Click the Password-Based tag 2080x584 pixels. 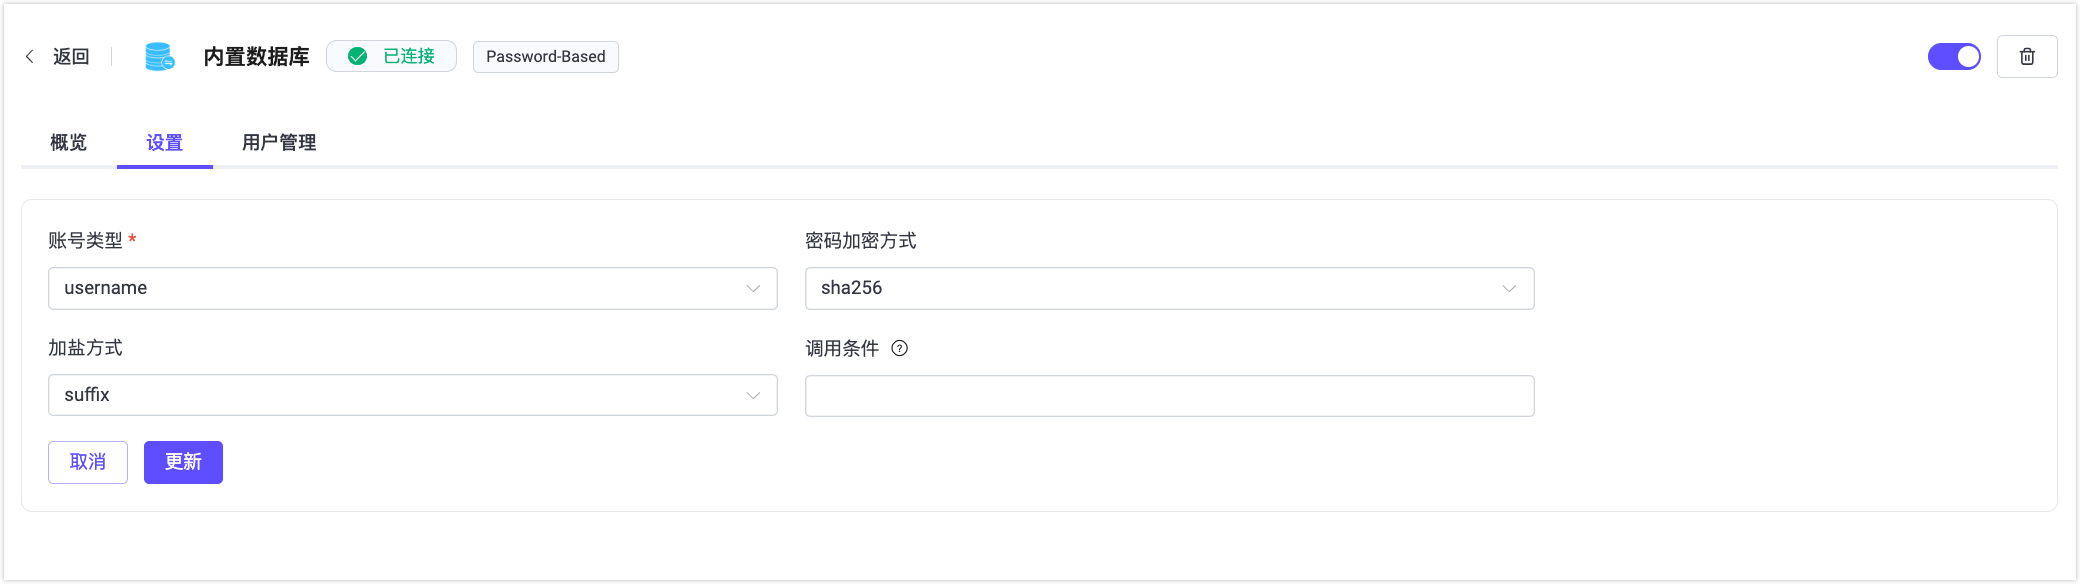(x=545, y=57)
